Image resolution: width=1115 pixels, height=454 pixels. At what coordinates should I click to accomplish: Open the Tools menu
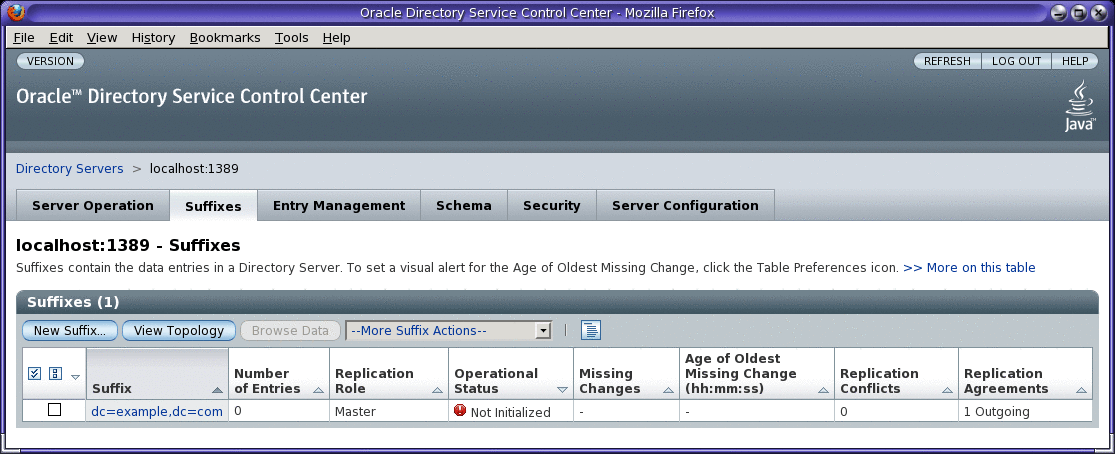coord(292,38)
